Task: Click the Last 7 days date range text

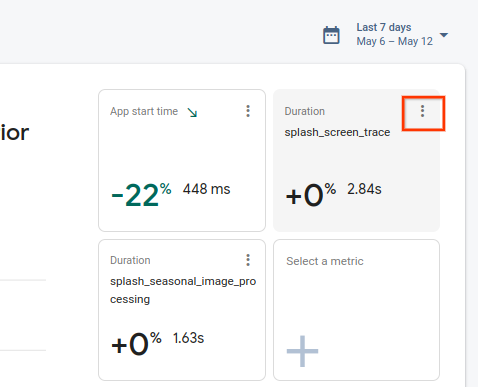Action: pyautogui.click(x=384, y=27)
